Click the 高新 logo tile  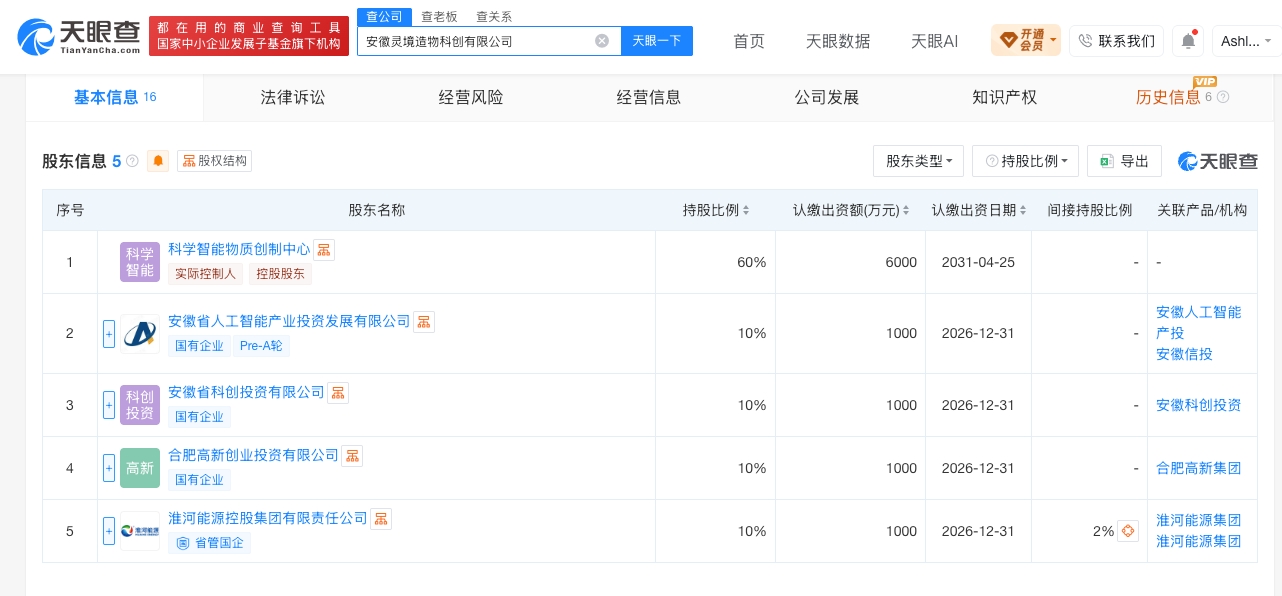140,468
